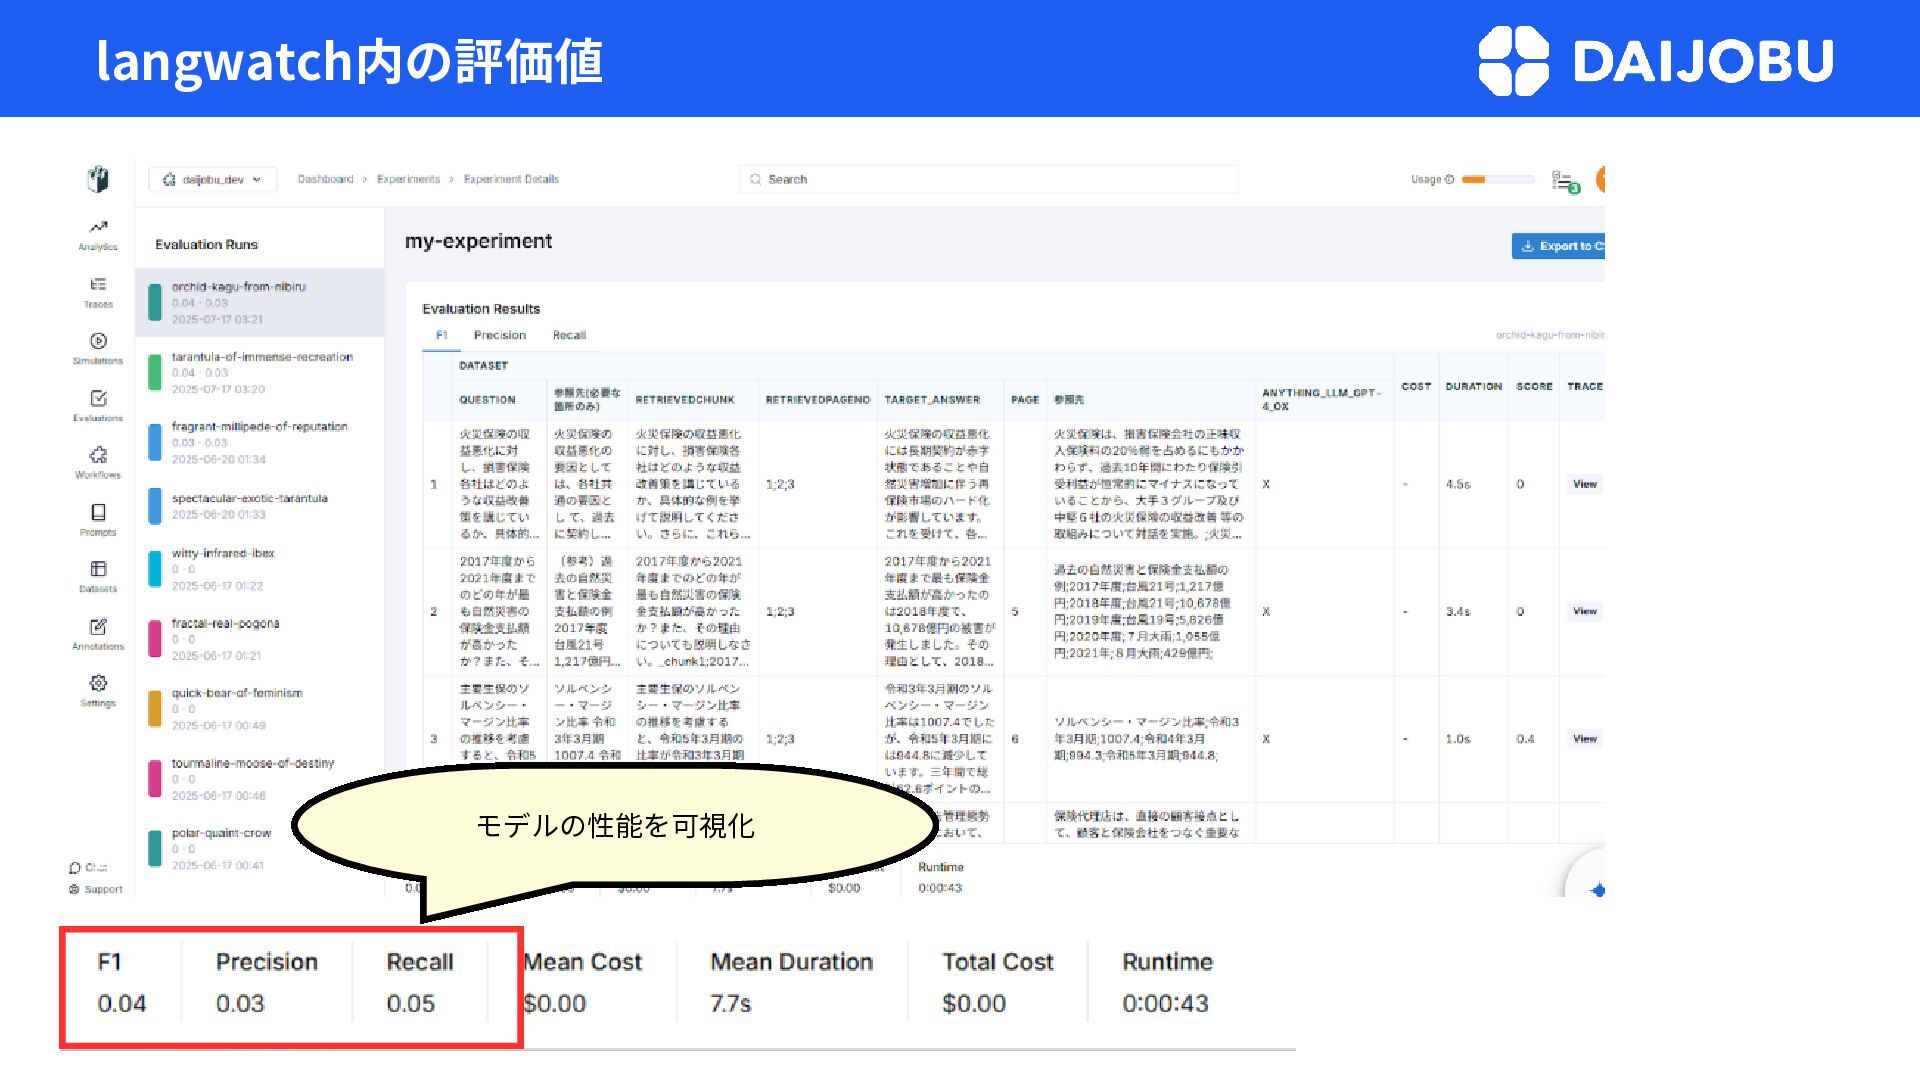Select run orchid-kagu-from-nibiru
Image resolution: width=1920 pixels, height=1080 pixels.
click(260, 302)
